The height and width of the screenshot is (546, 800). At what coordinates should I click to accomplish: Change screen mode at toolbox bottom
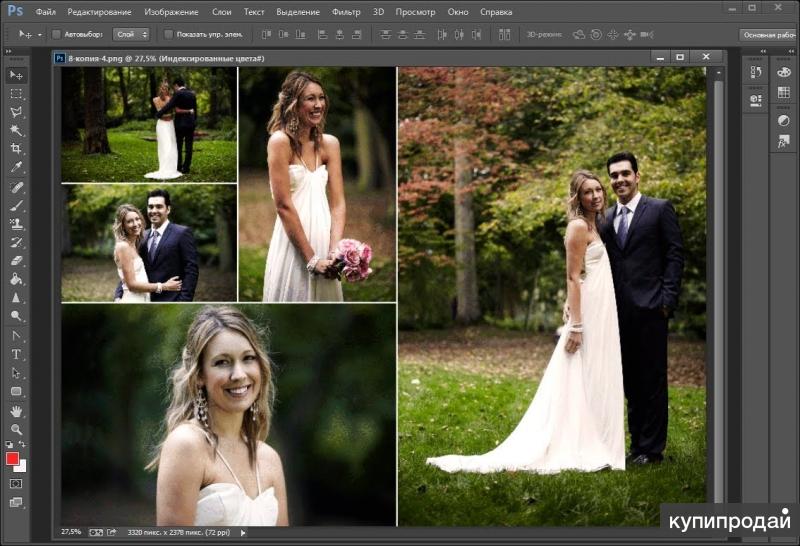(16, 502)
